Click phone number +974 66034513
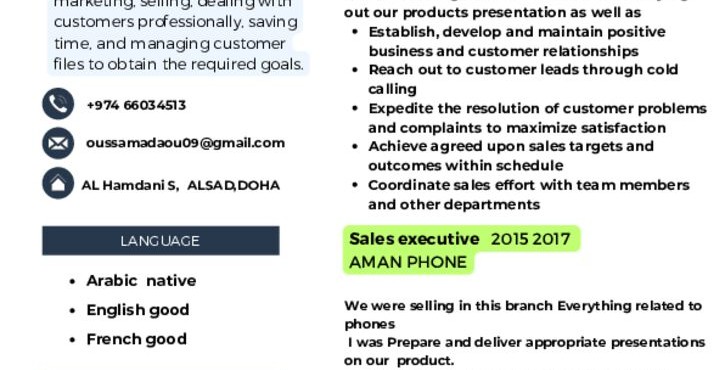Image resolution: width=725 pixels, height=370 pixels. pyautogui.click(x=136, y=105)
